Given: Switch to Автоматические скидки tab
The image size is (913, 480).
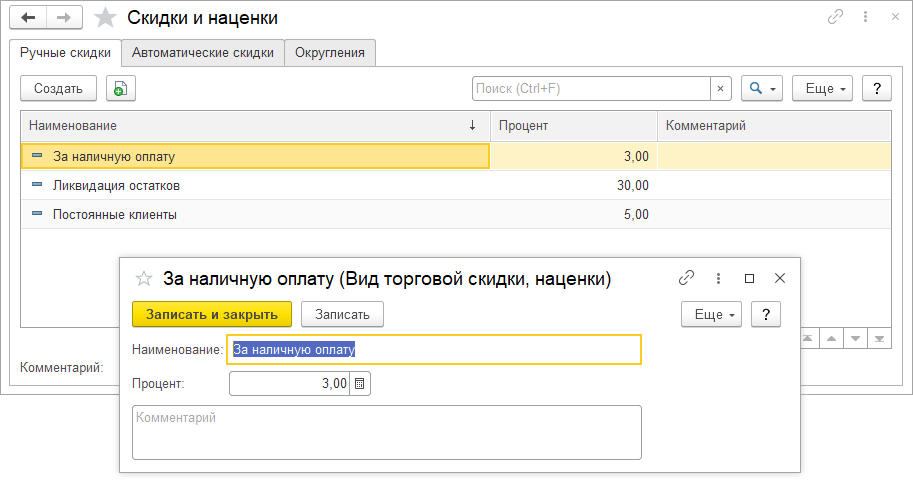Looking at the screenshot, I should pyautogui.click(x=203, y=53).
